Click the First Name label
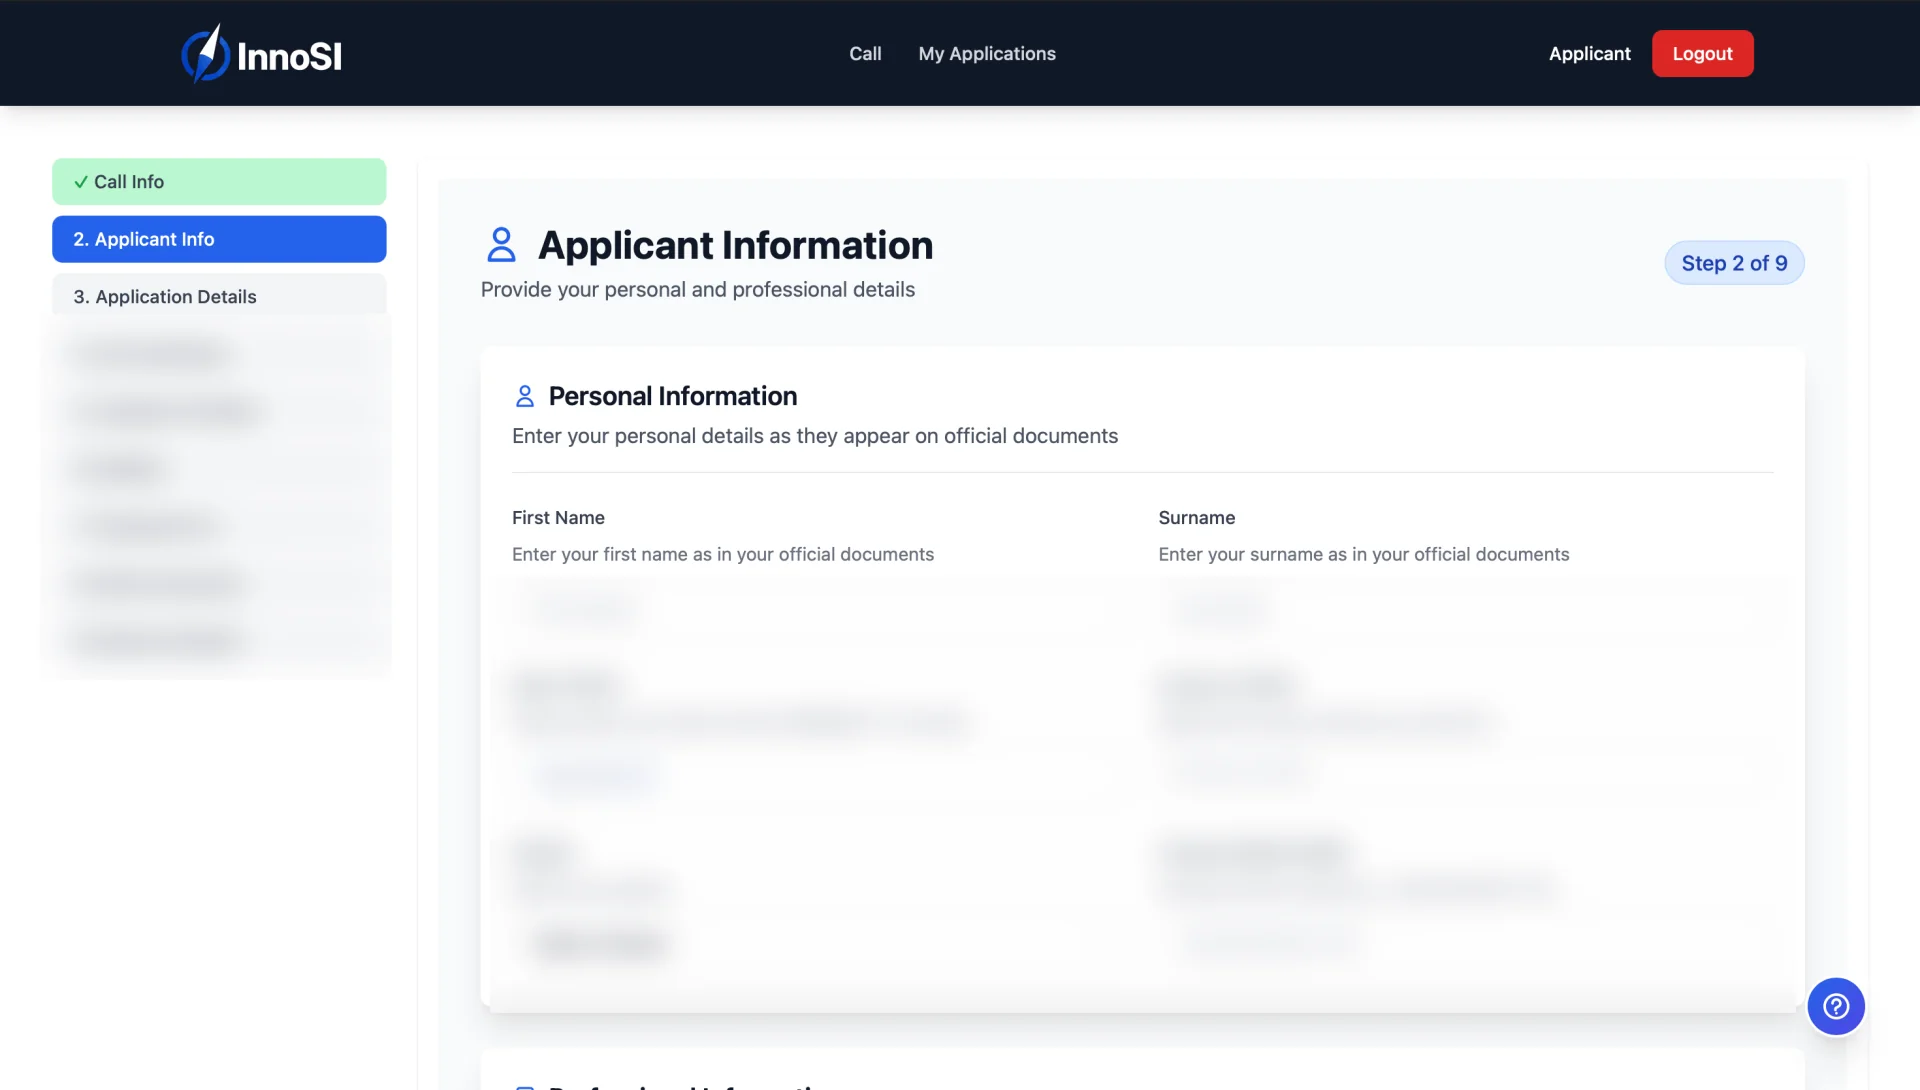This screenshot has width=1920, height=1090. point(558,518)
